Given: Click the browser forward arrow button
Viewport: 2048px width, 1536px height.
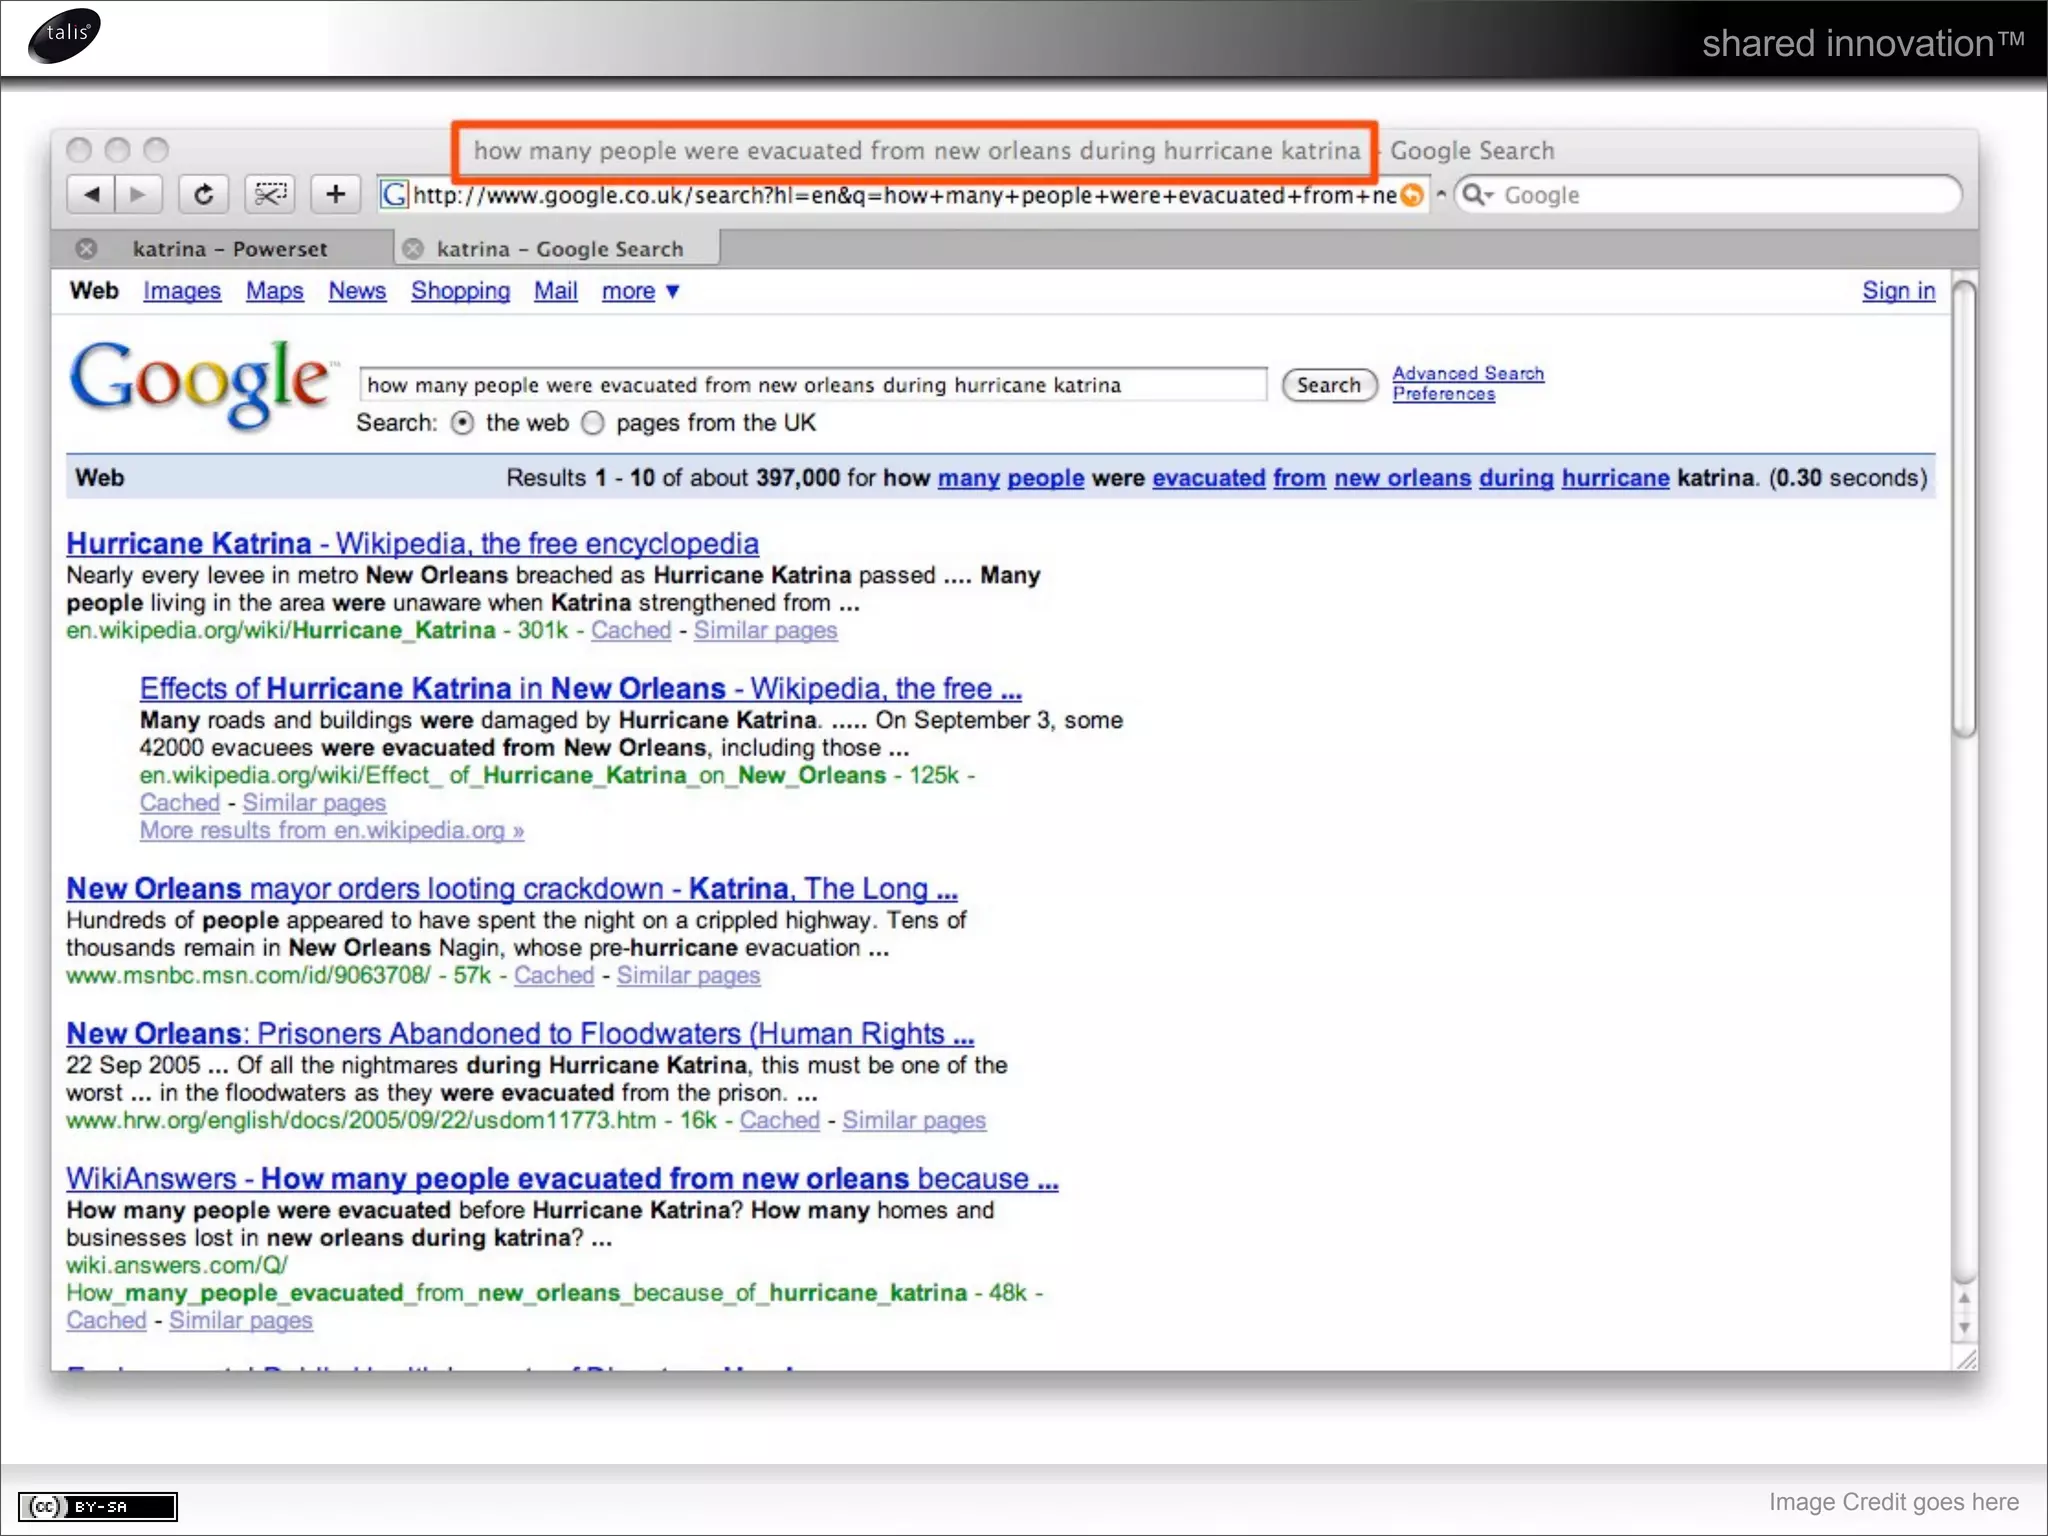Looking at the screenshot, I should click(139, 194).
